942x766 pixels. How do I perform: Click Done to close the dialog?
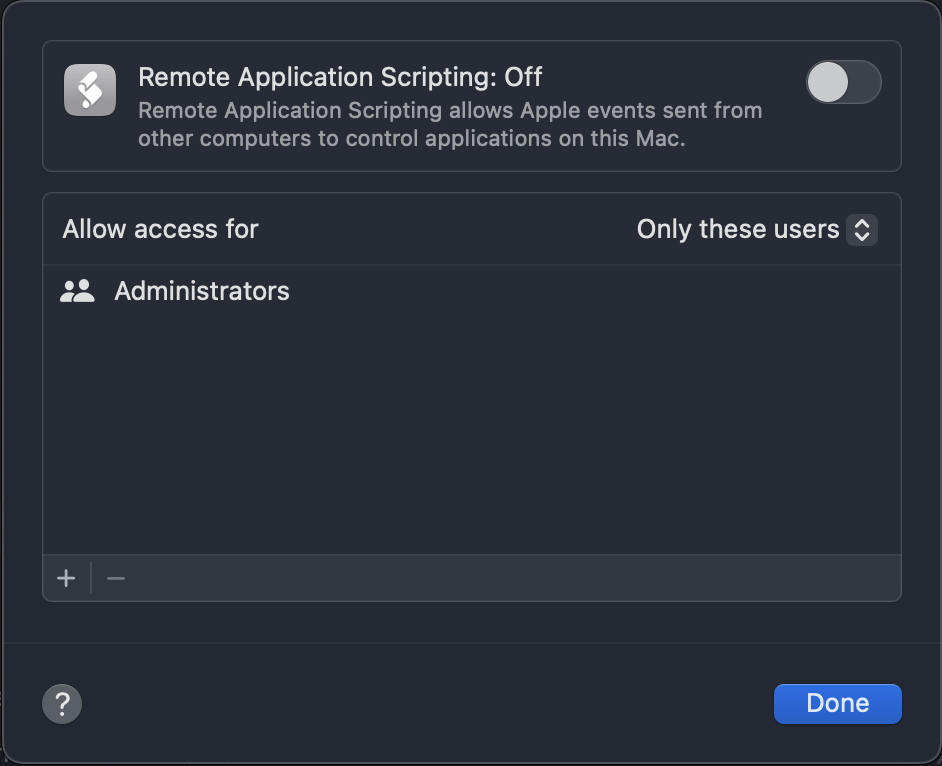pyautogui.click(x=837, y=703)
